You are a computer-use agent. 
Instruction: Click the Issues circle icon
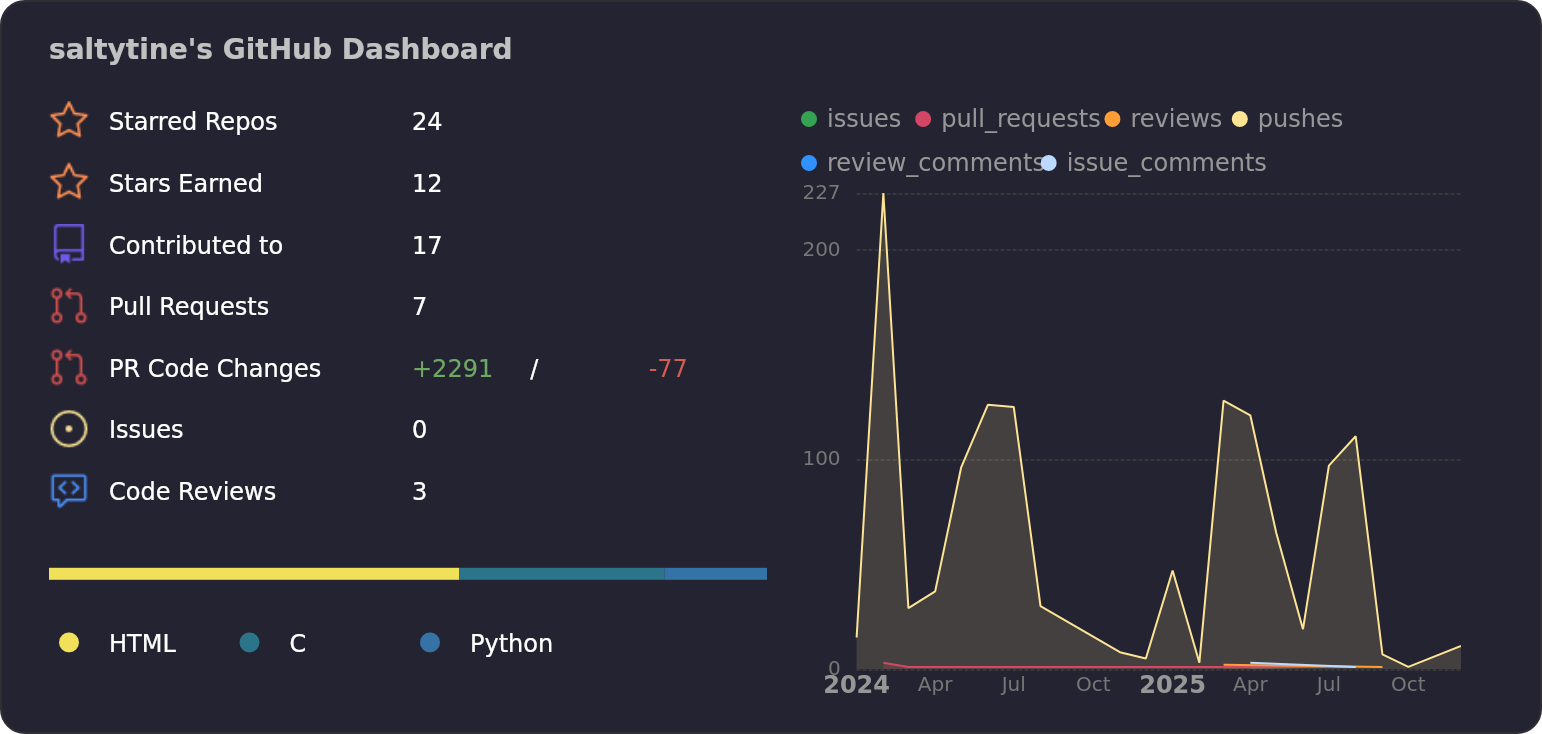(x=68, y=429)
